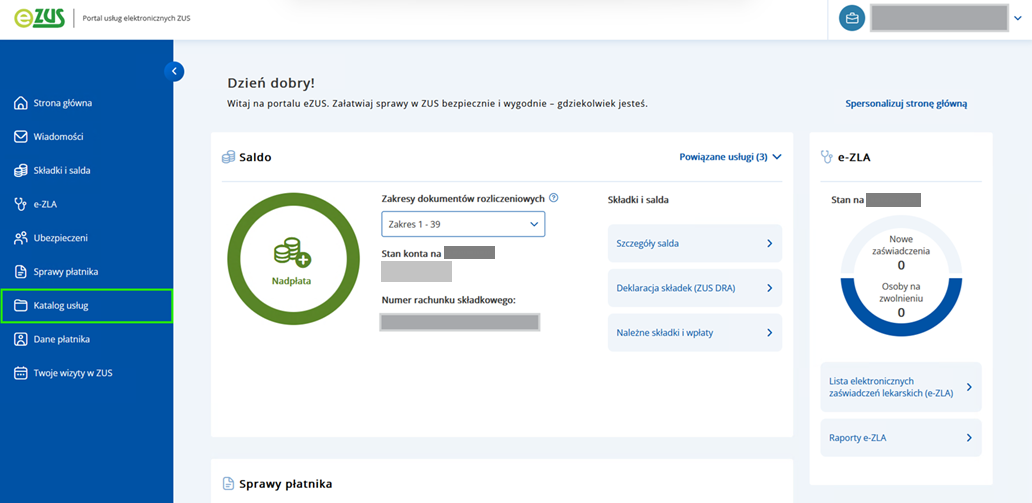Open Szczegóły salda
Screen dimensions: 1032x503
tap(694, 243)
